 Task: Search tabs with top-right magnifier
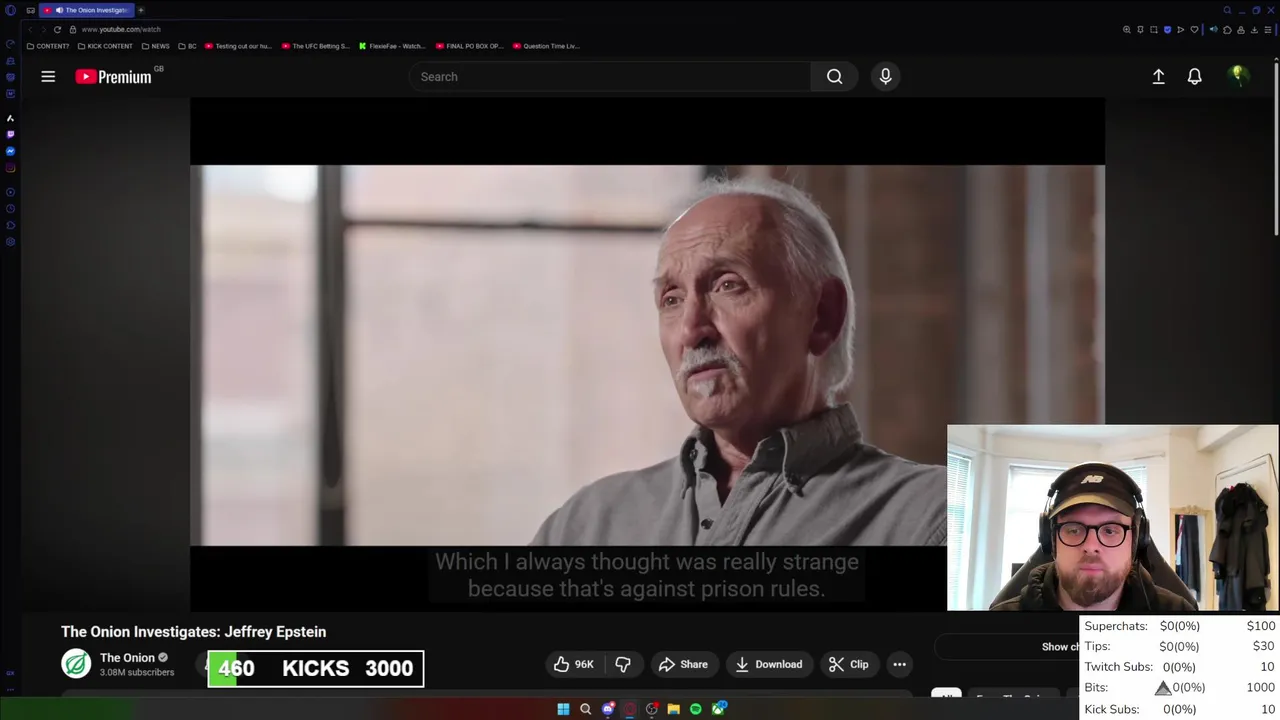1227,10
